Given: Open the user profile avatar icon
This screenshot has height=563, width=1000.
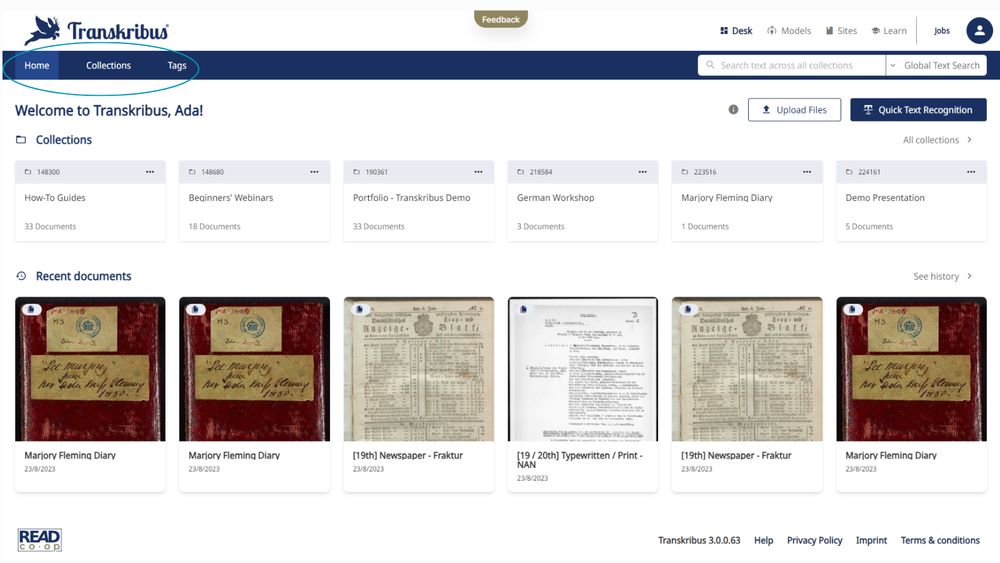Looking at the screenshot, I should pos(979,31).
